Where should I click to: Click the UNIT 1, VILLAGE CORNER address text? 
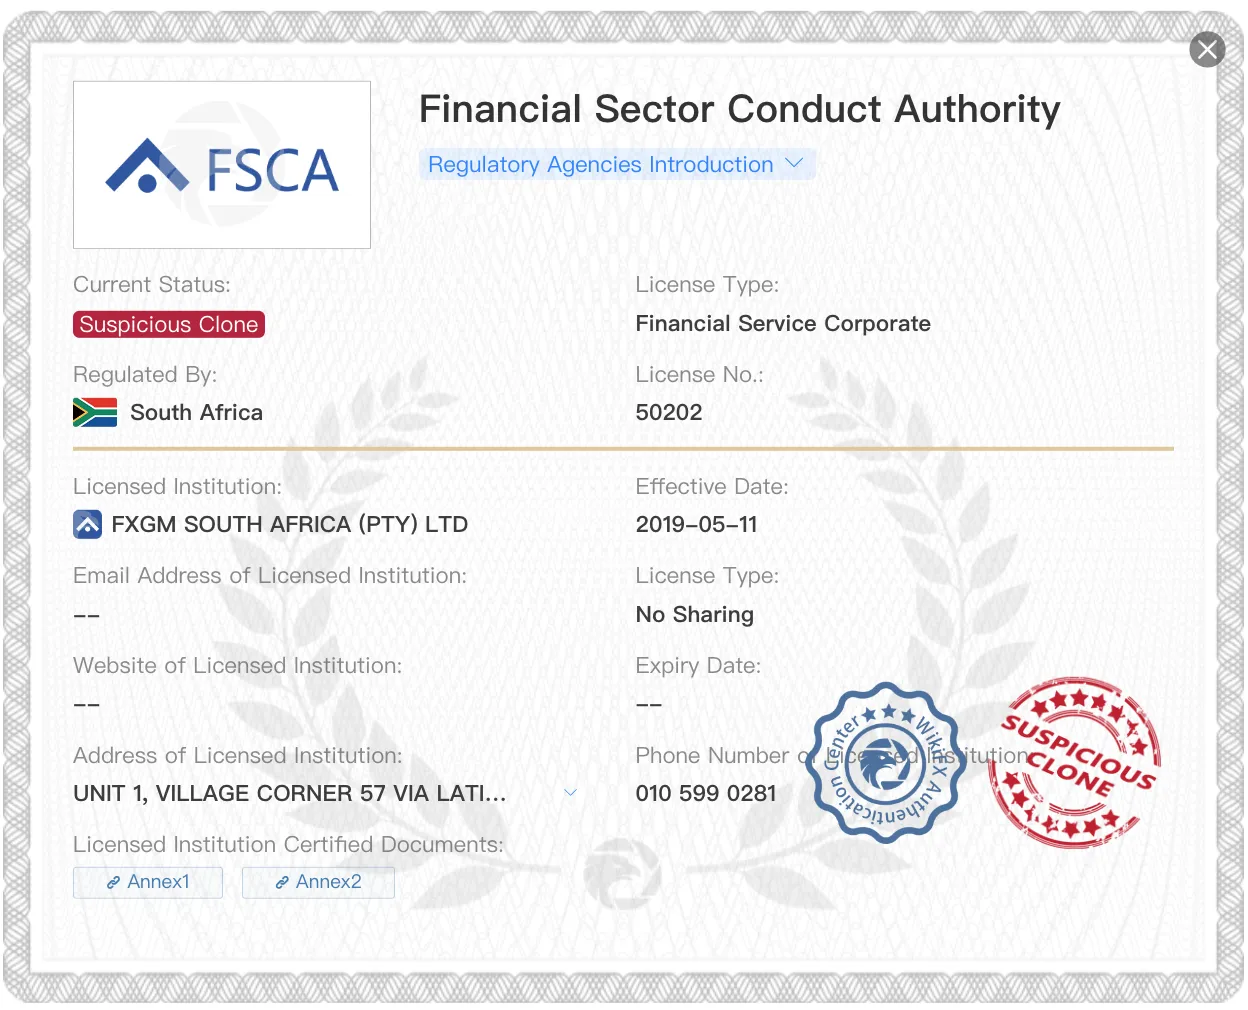[290, 793]
